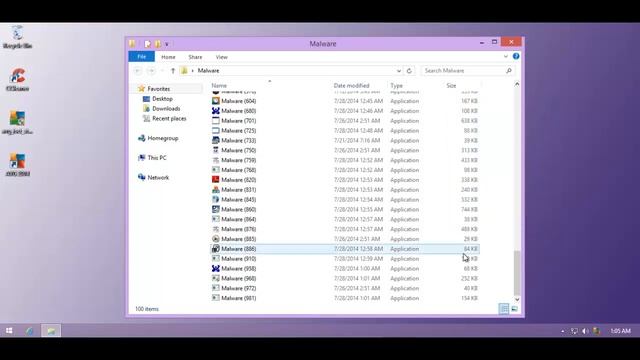
Task: Click the highlighted Malware (886) file
Action: (345, 249)
